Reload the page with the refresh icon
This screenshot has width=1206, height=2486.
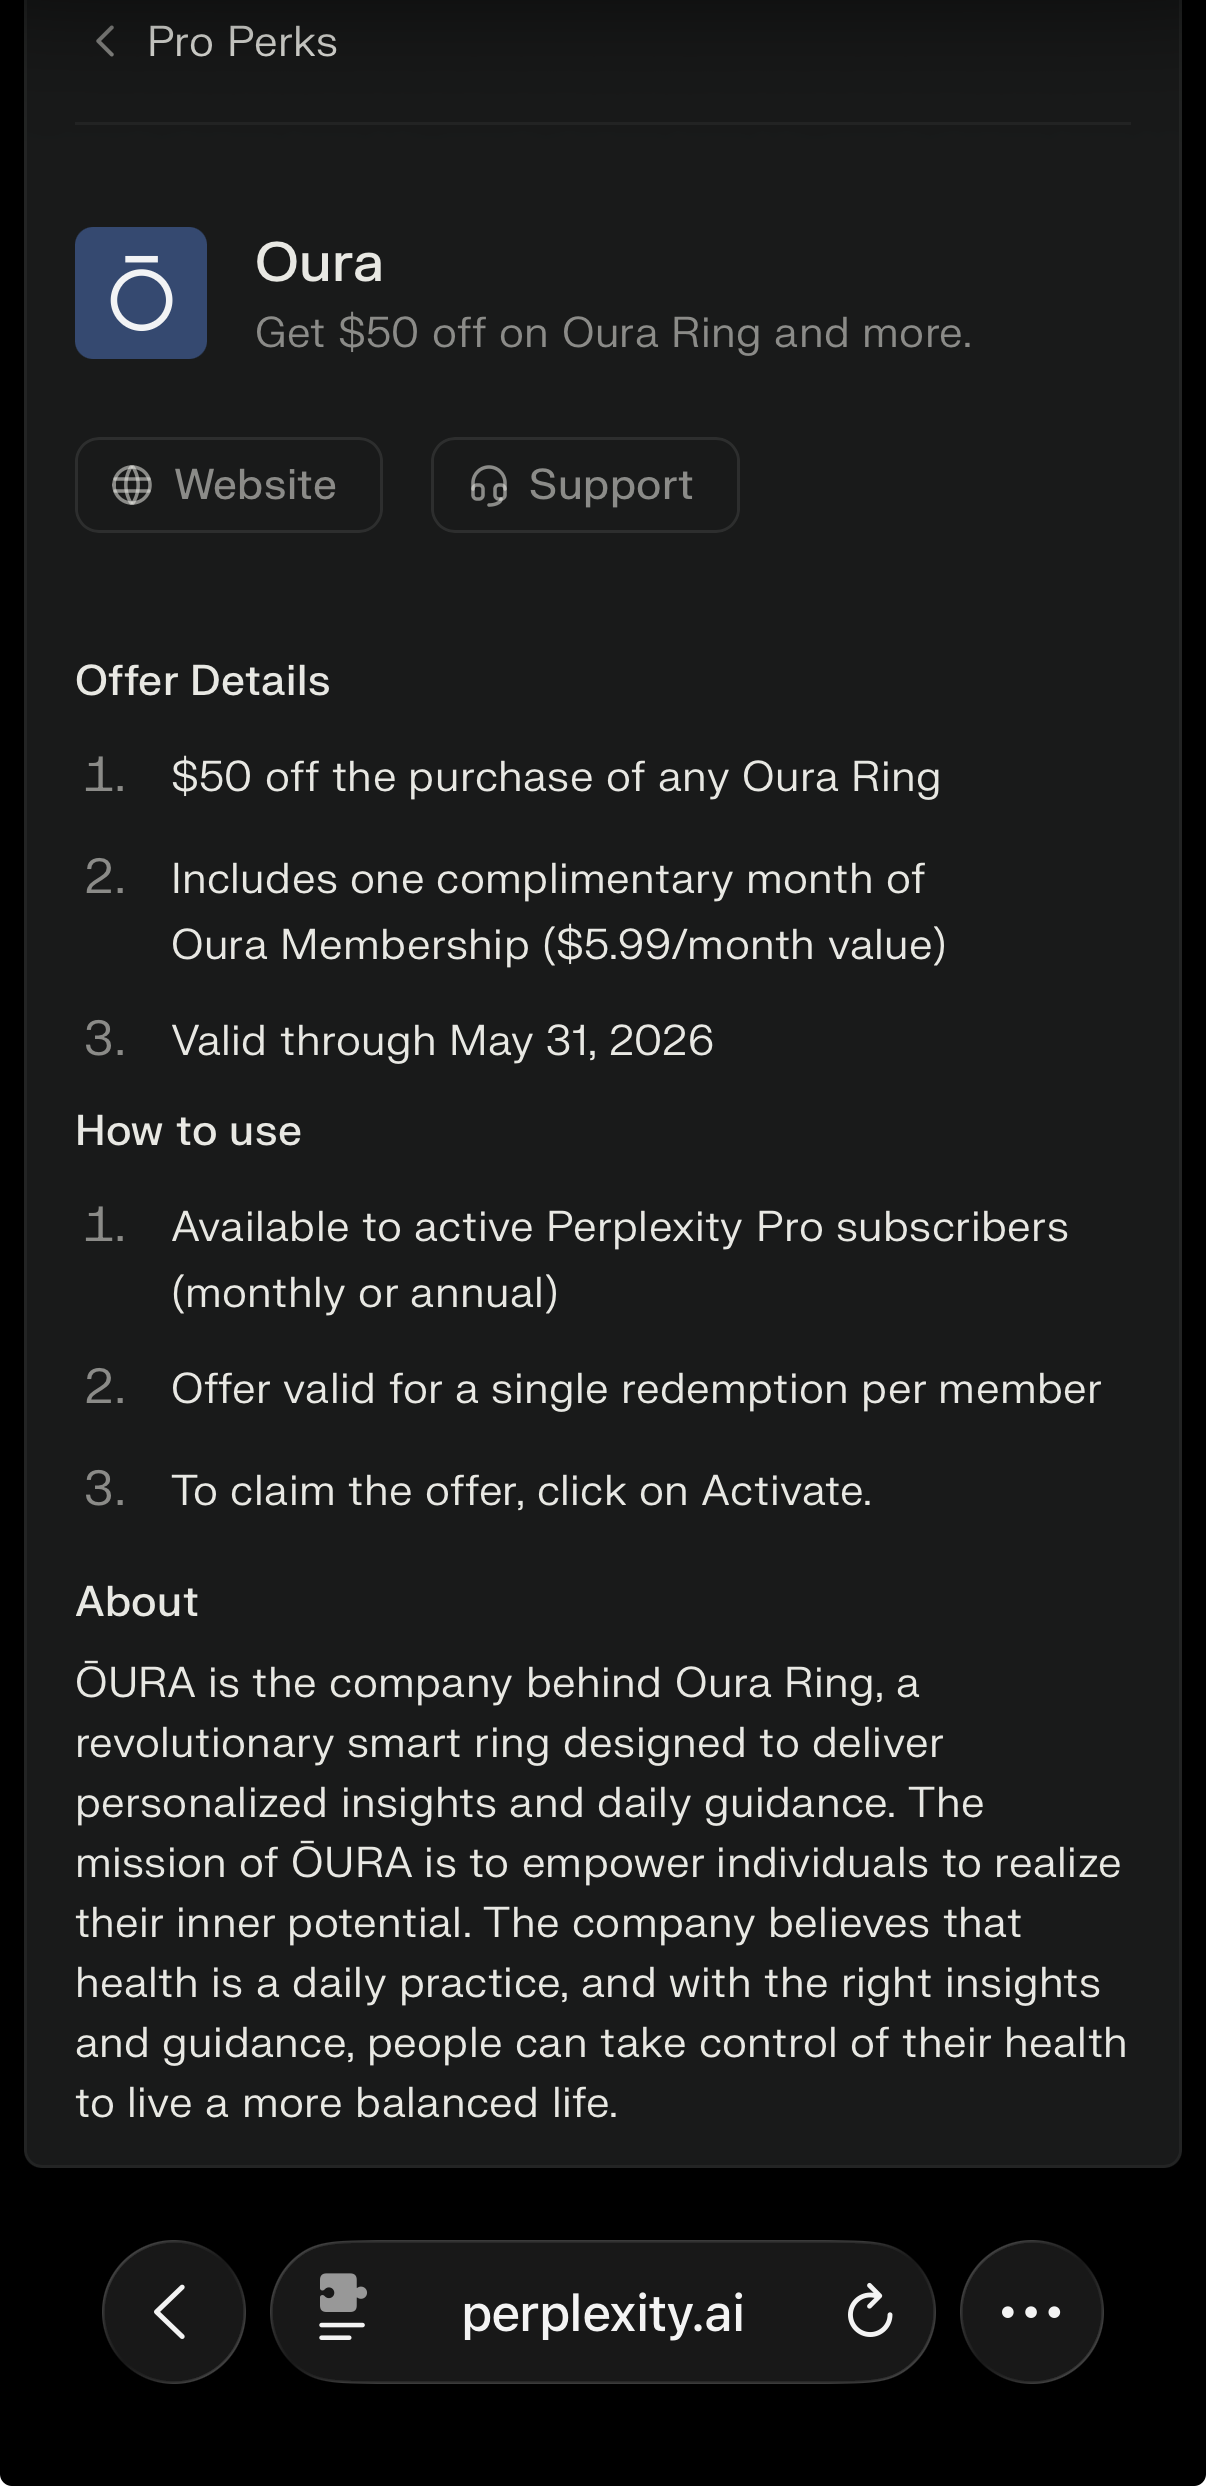pyautogui.click(x=870, y=2311)
